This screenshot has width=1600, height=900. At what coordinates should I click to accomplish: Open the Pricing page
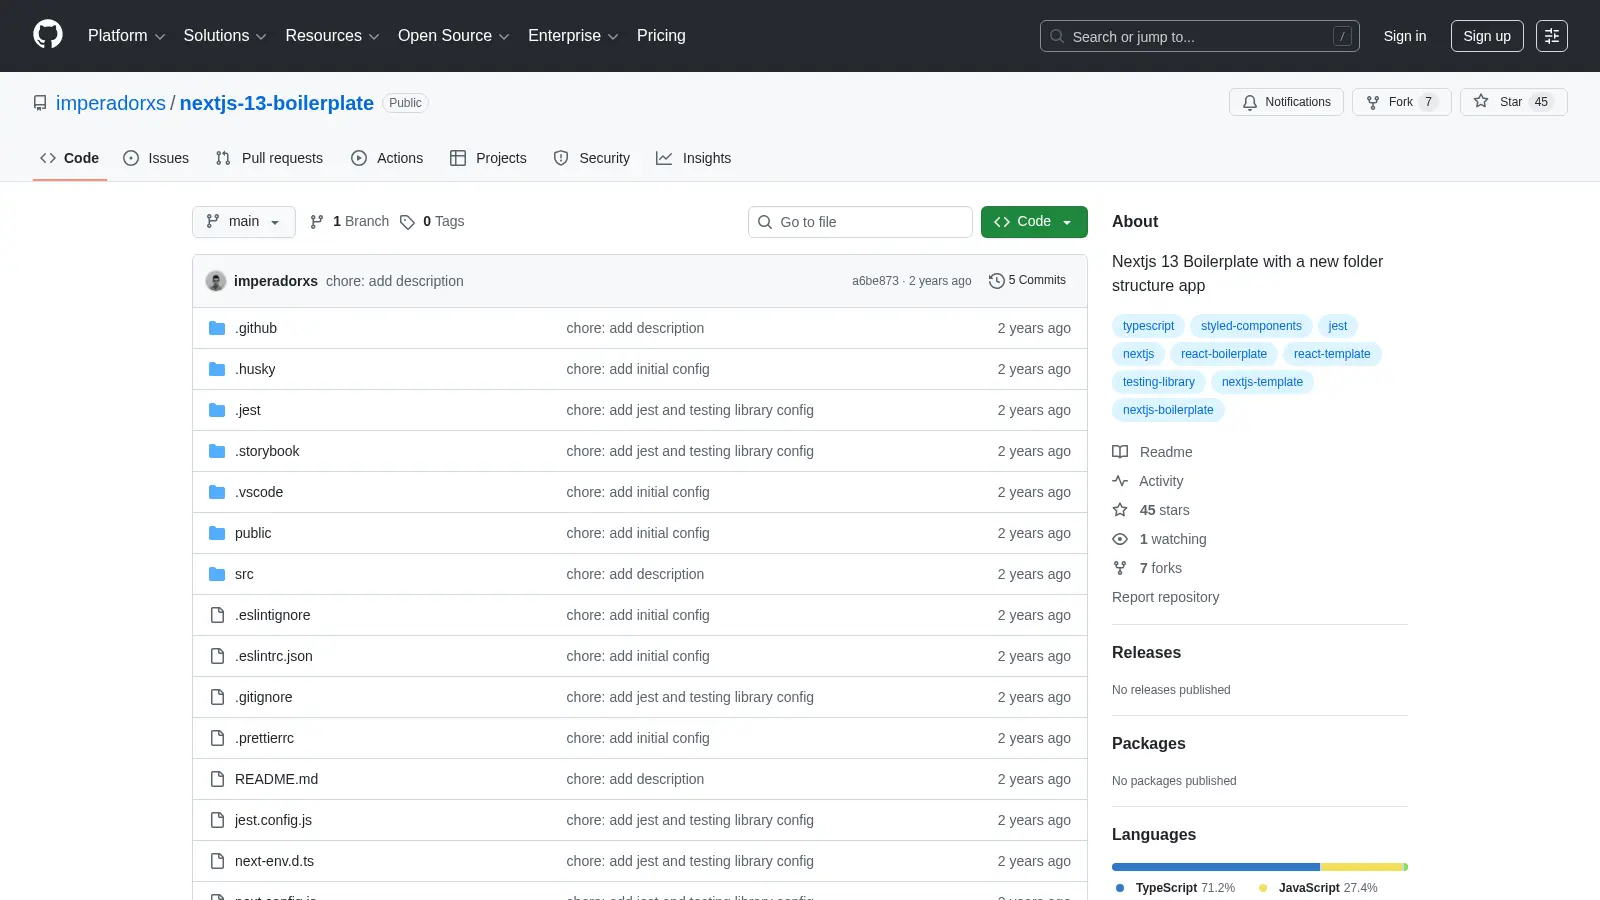tap(661, 36)
